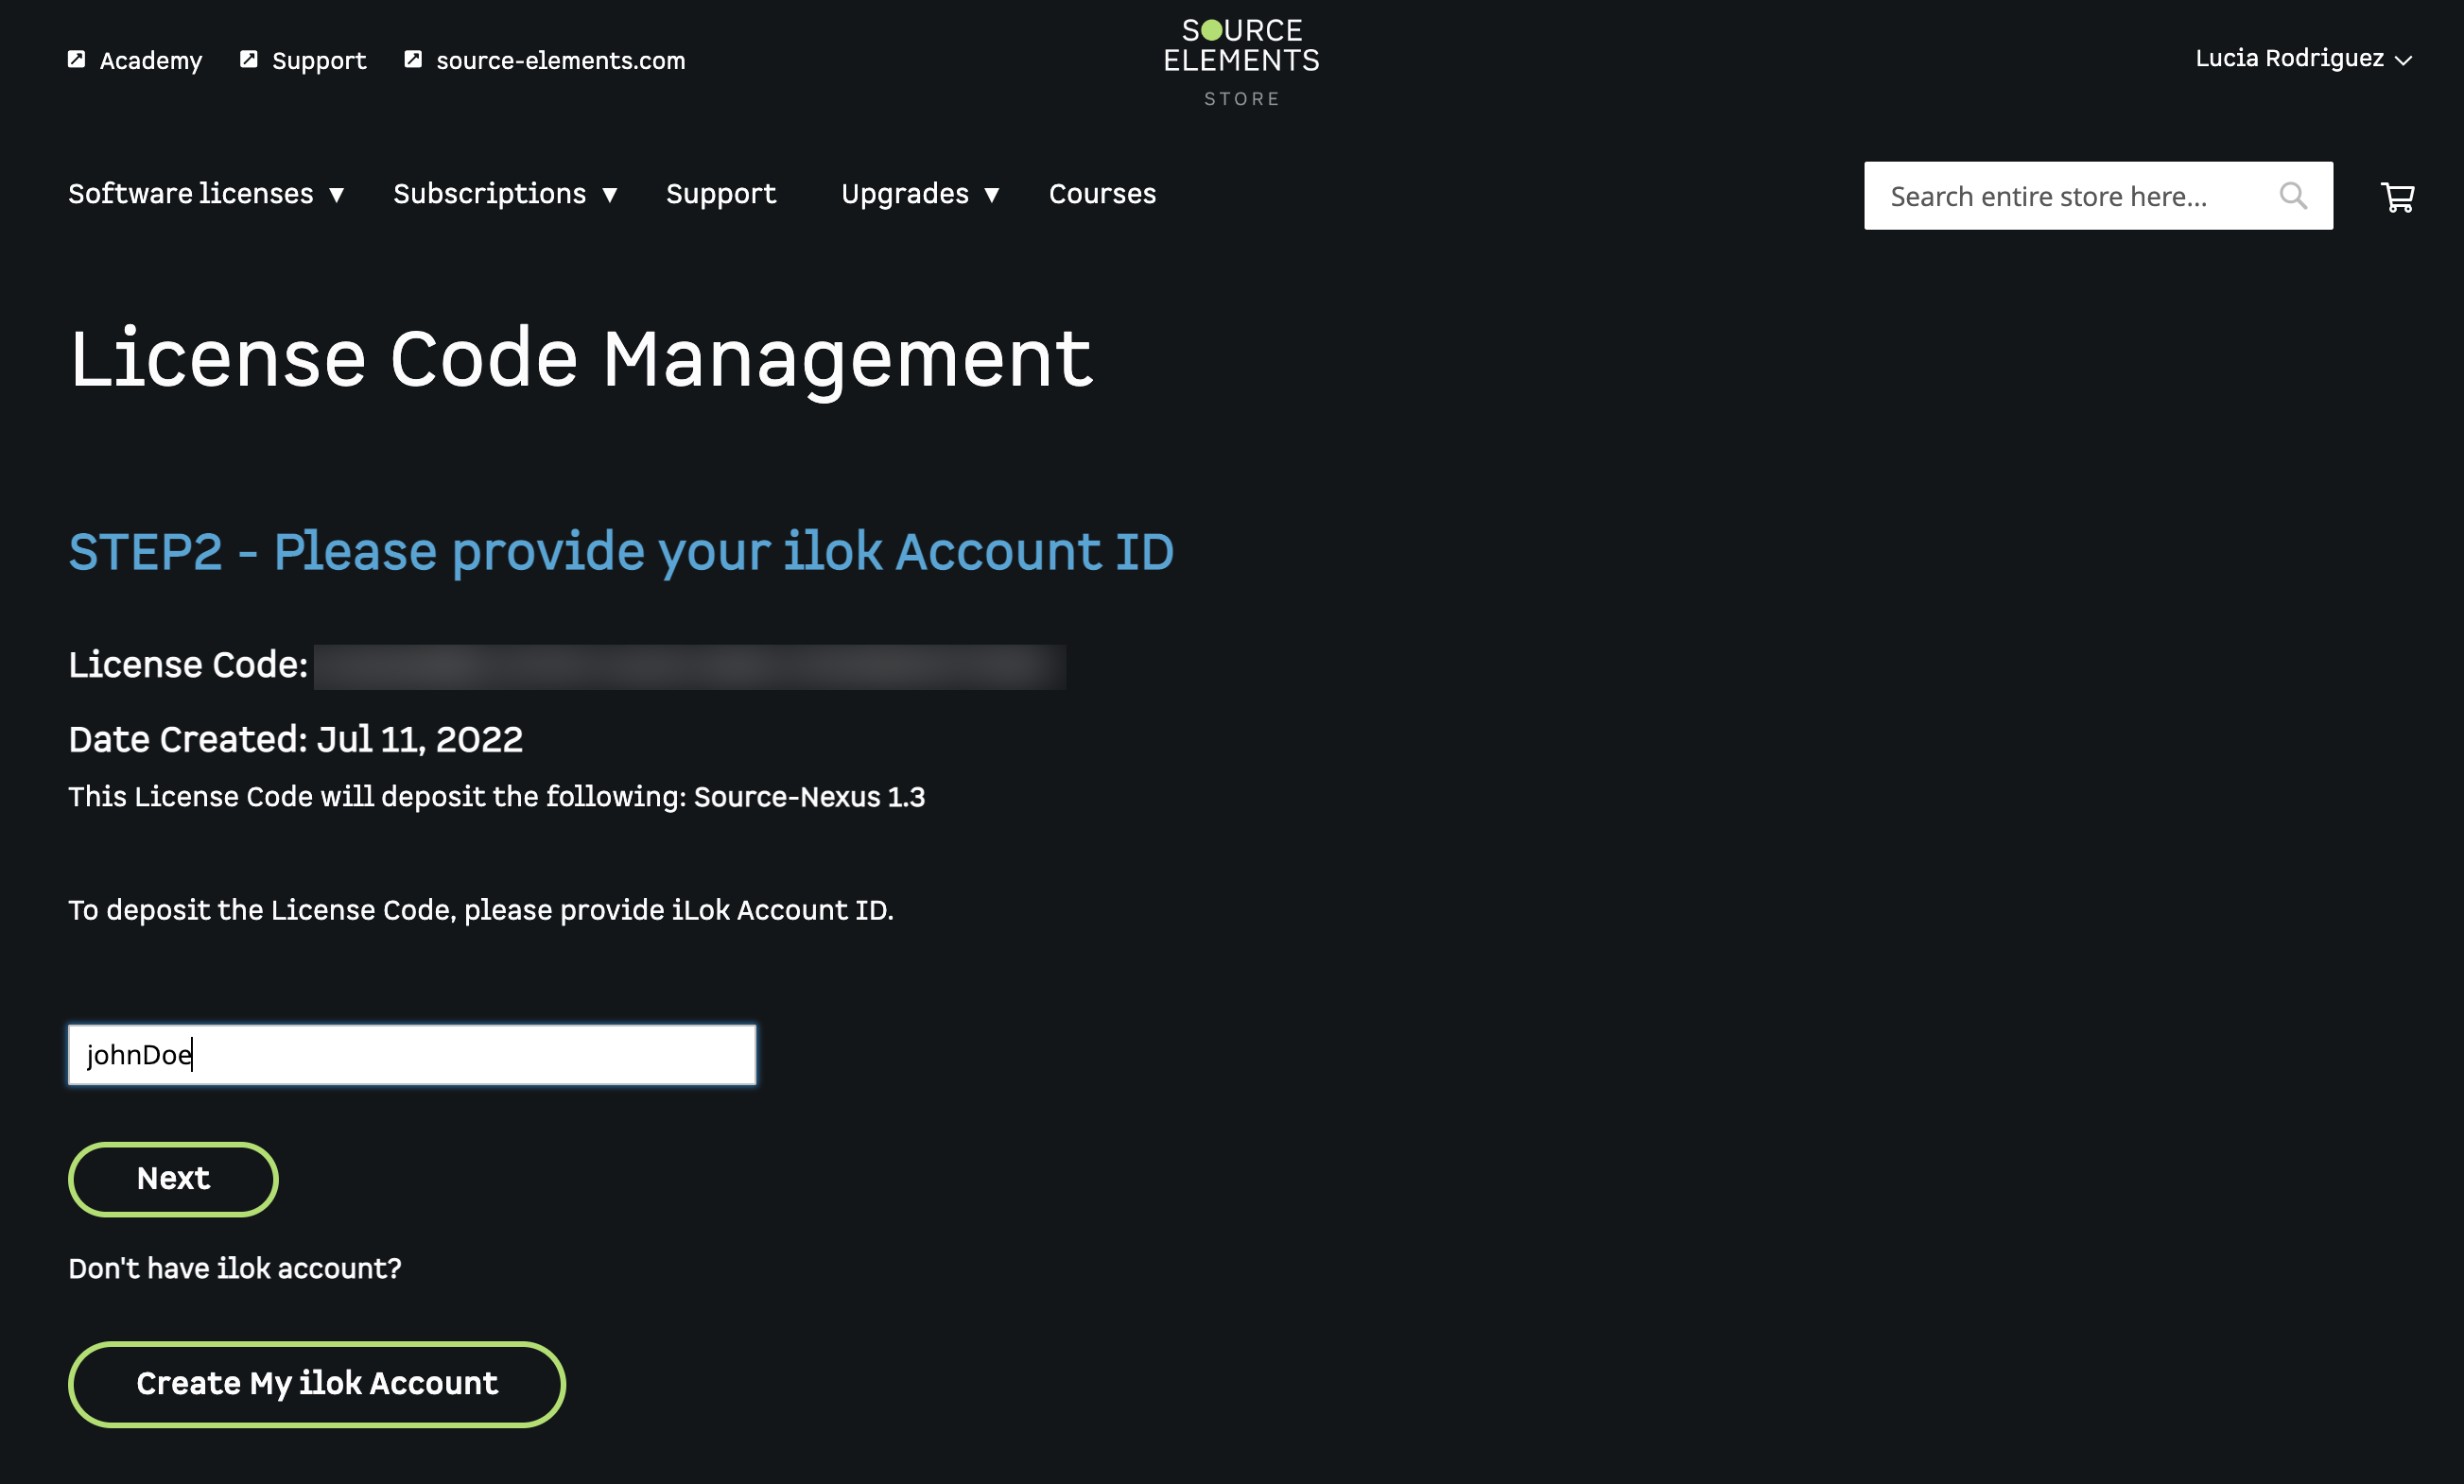Visit the source-elements.com link
The height and width of the screenshot is (1484, 2464).
pyautogui.click(x=560, y=60)
